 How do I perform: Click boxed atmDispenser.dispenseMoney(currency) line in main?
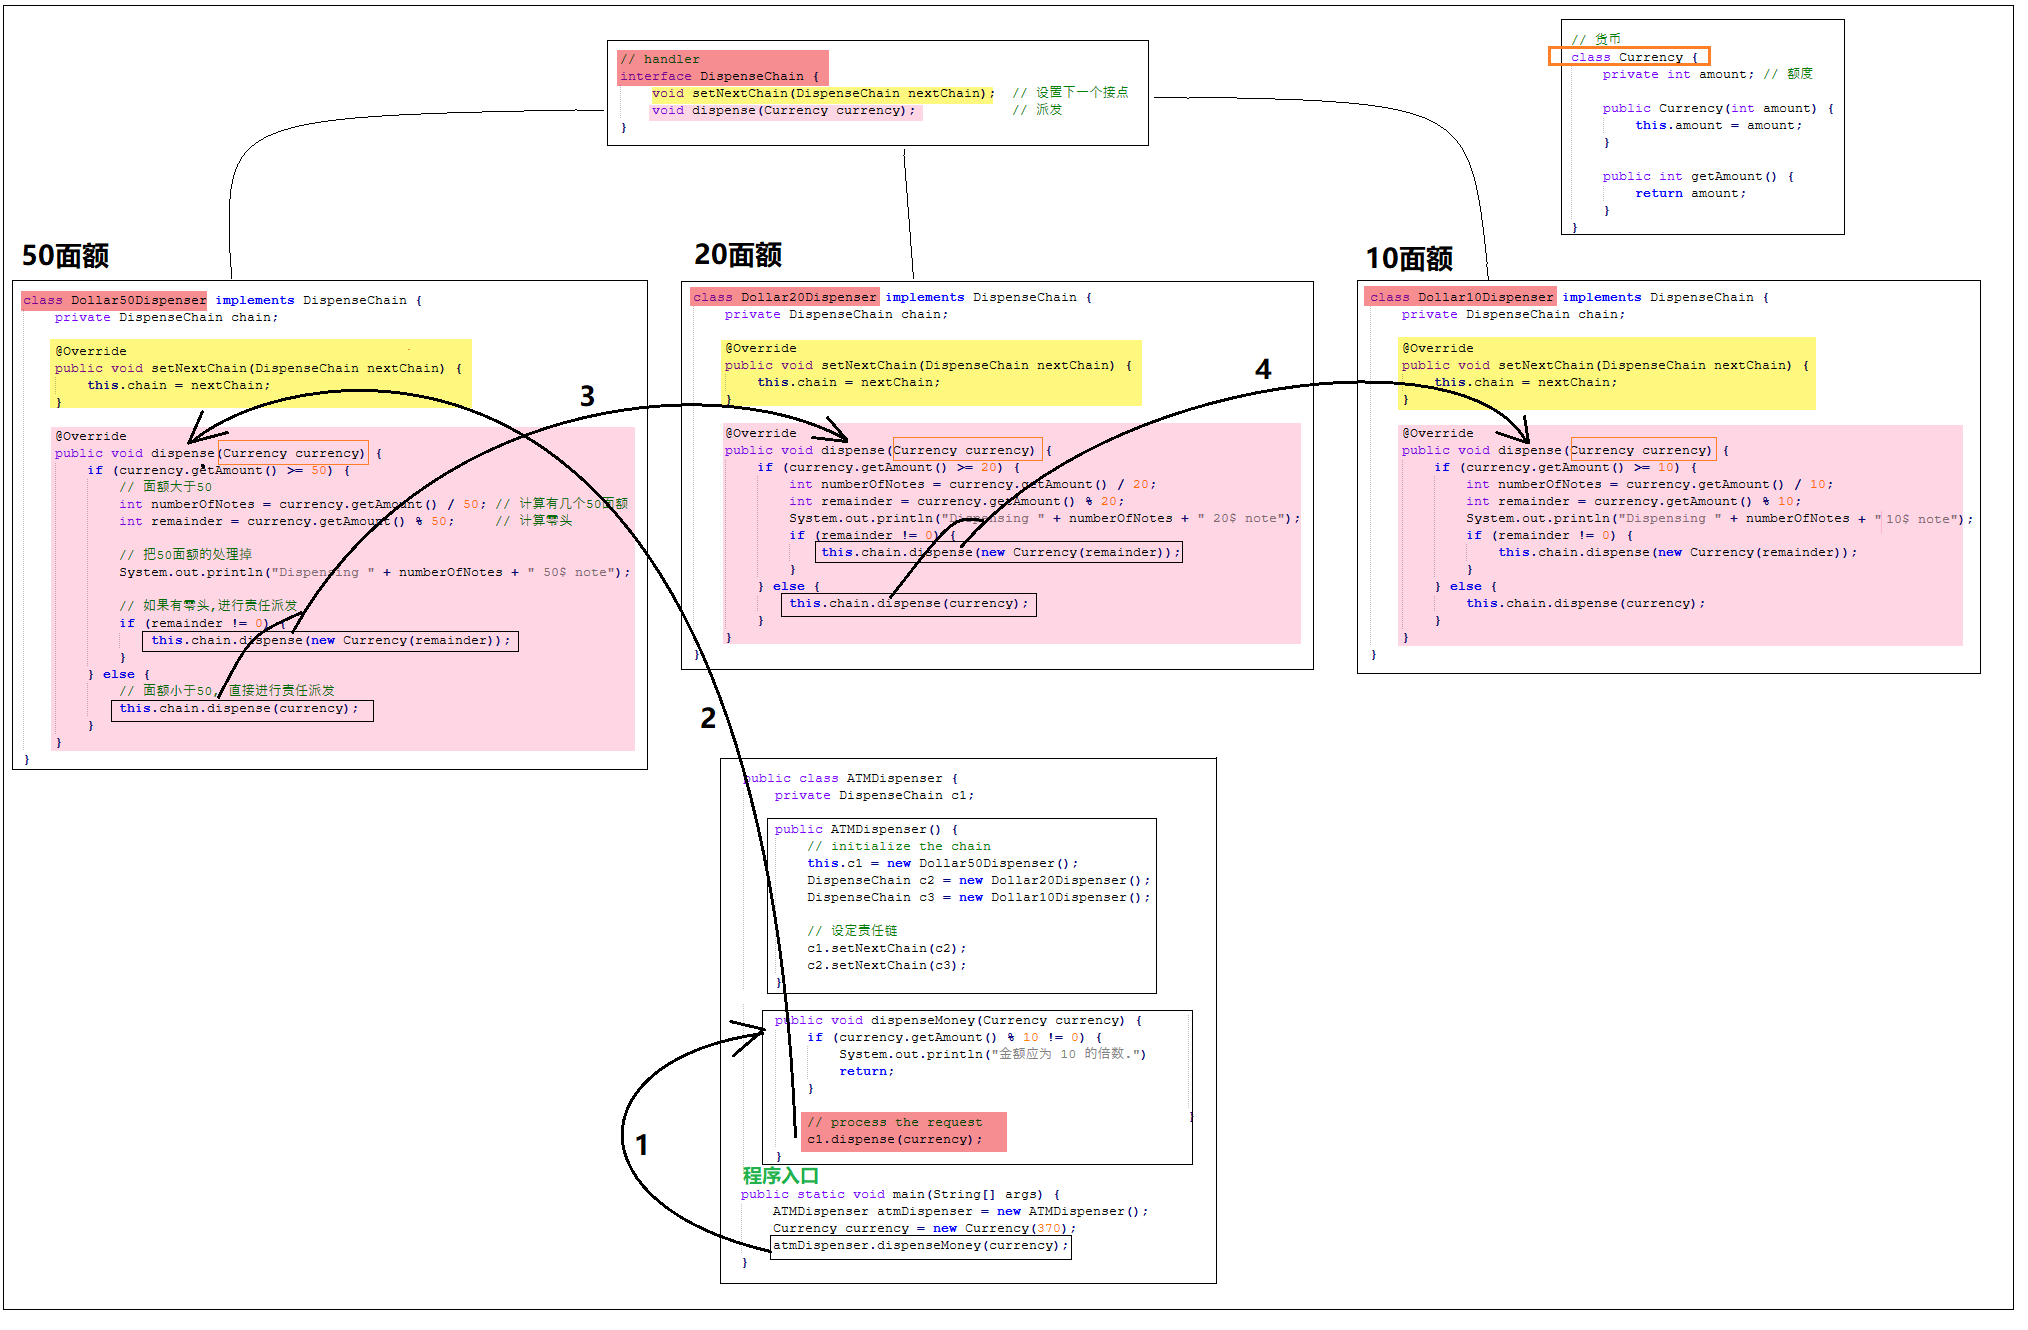click(x=919, y=1246)
